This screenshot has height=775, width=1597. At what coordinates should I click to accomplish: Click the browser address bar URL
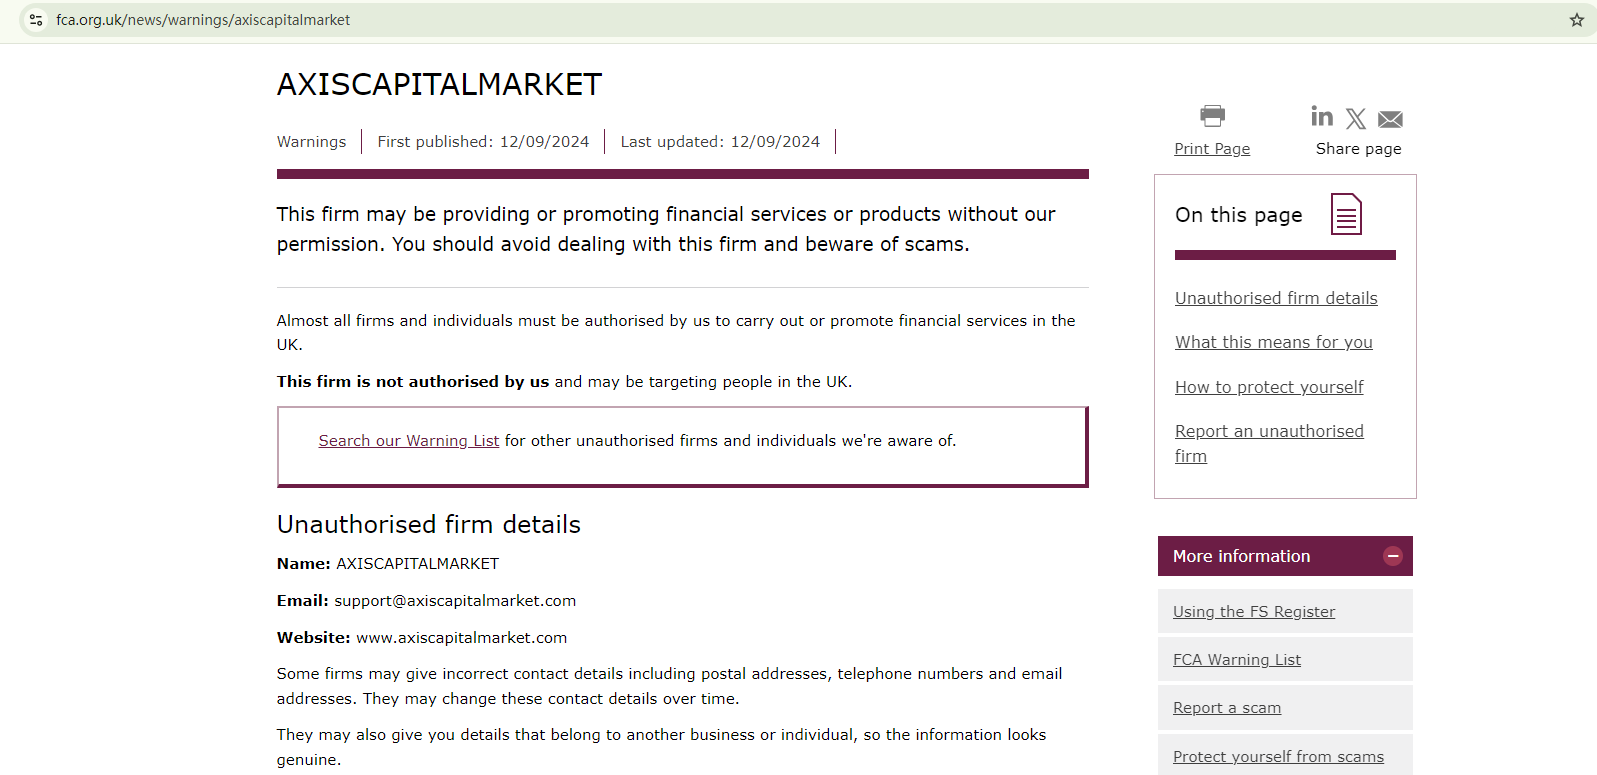tap(203, 20)
